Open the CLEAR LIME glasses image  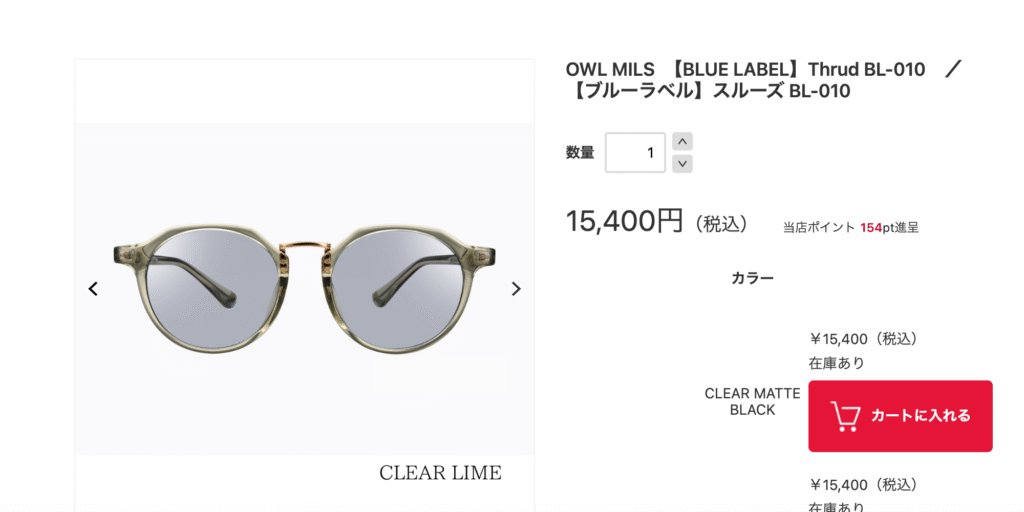pyautogui.click(x=304, y=289)
